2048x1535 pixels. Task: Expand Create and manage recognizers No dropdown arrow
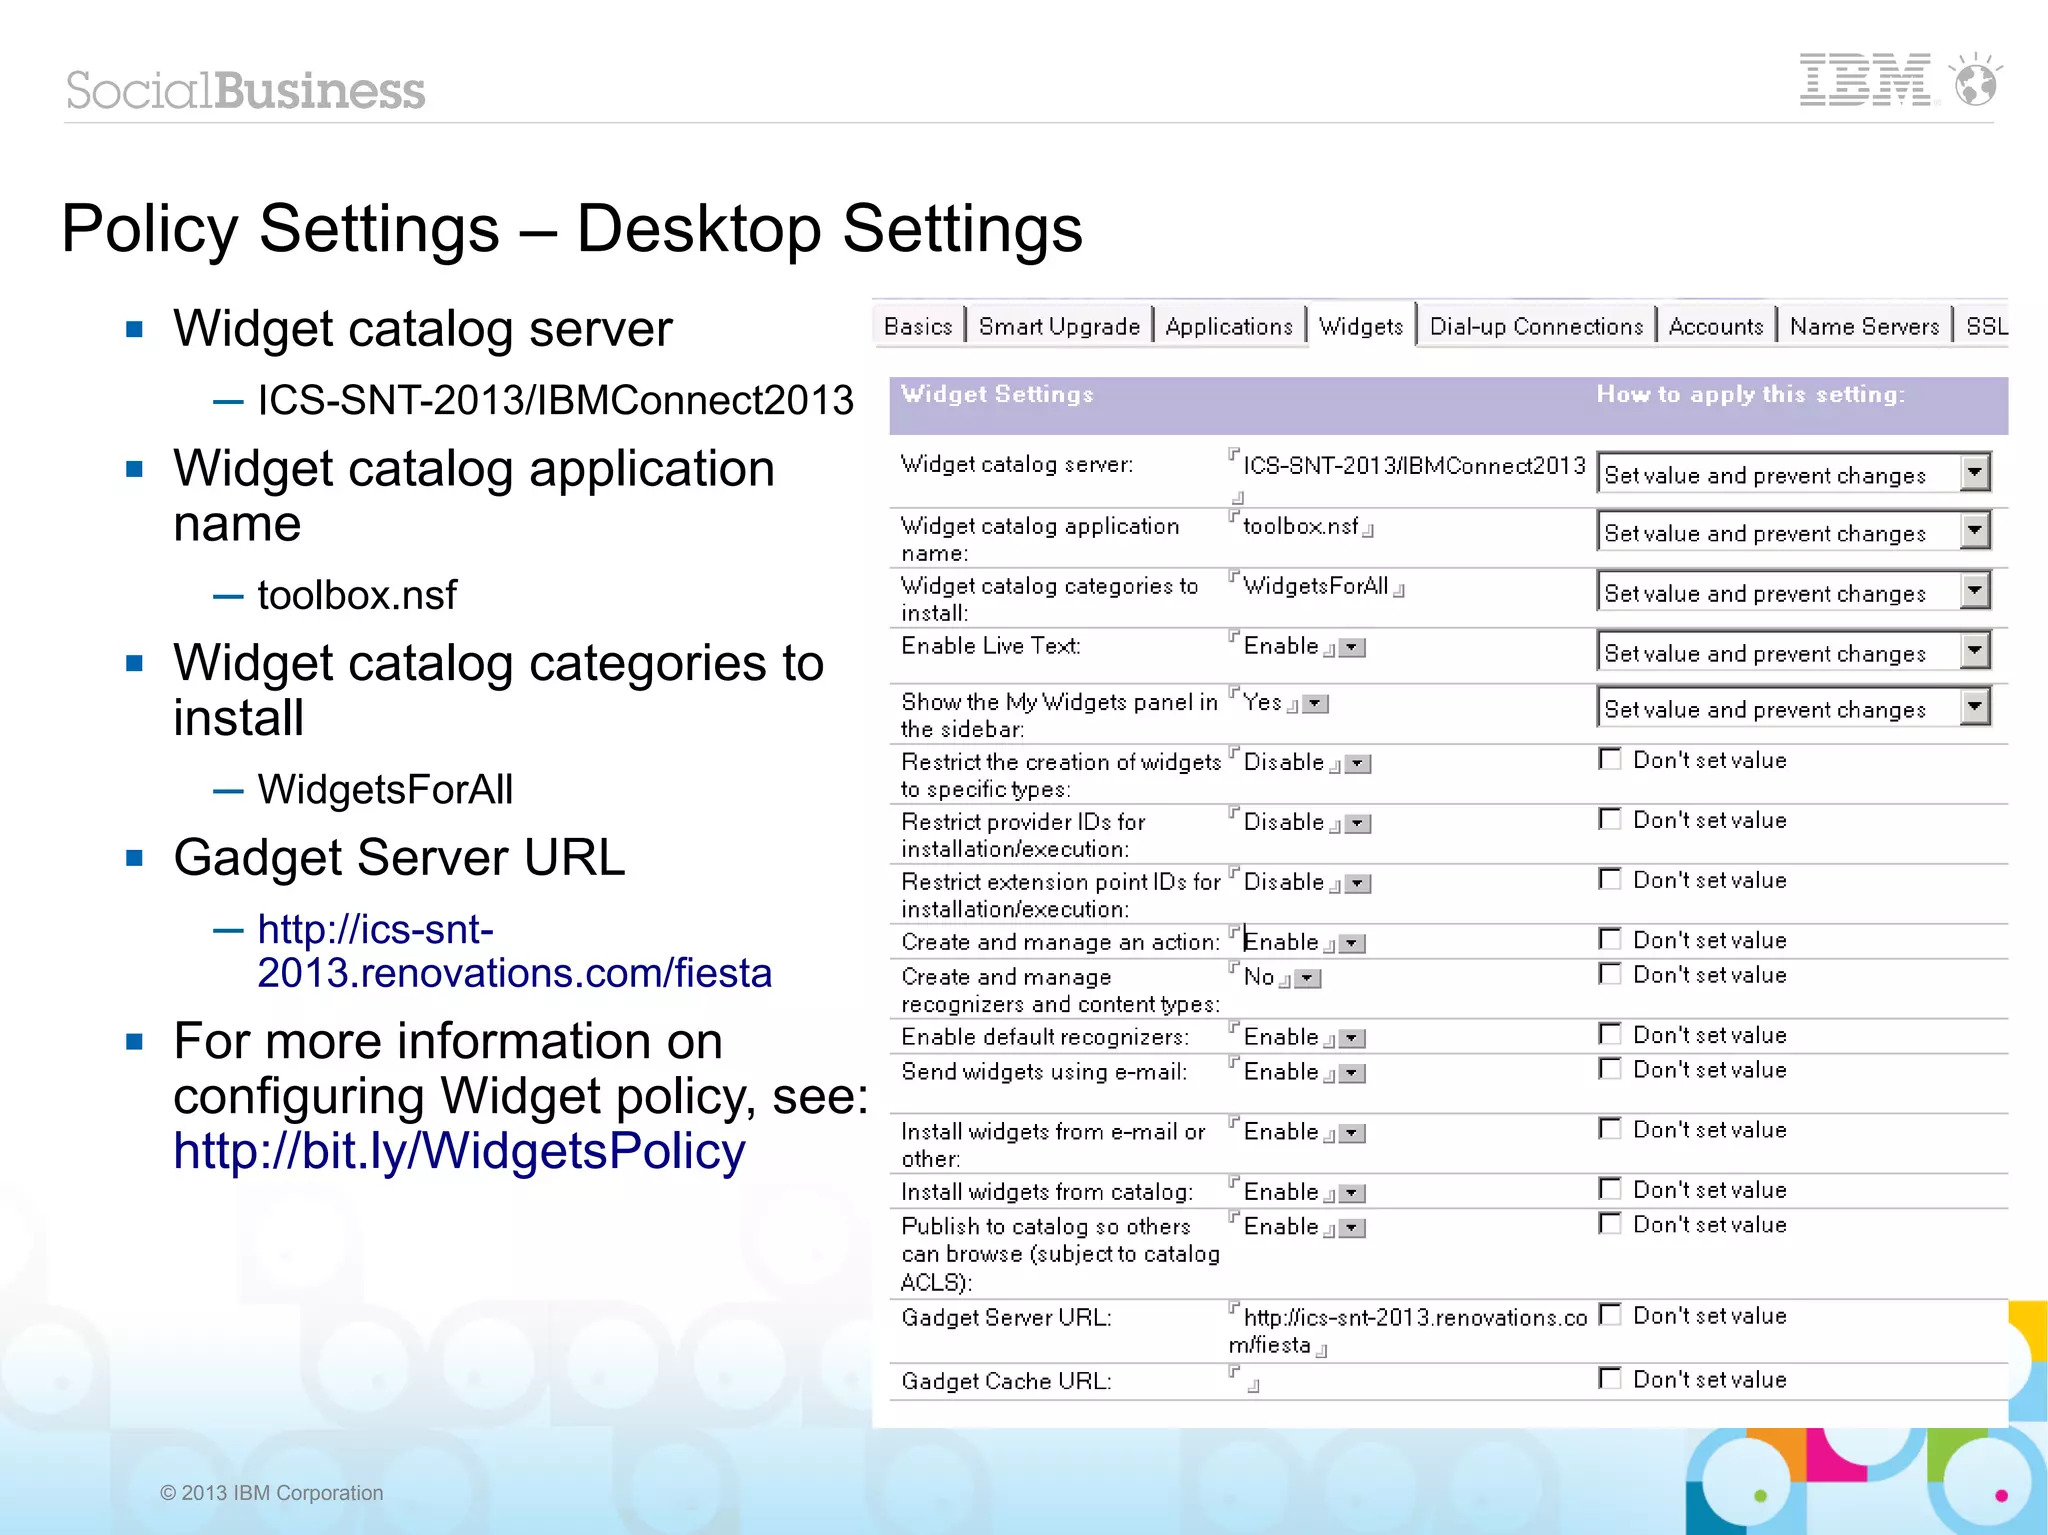tap(1308, 979)
